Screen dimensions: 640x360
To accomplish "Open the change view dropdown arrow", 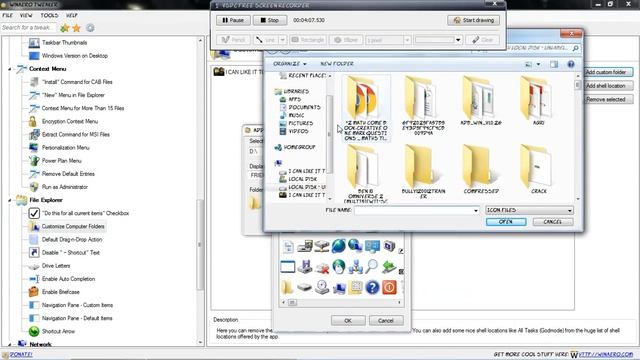I will click(538, 64).
